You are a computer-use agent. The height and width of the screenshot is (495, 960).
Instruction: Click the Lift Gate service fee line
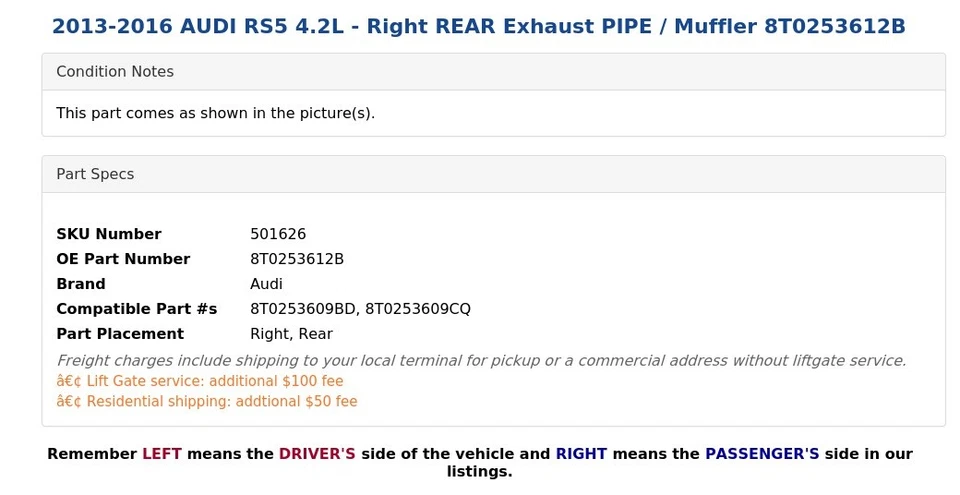(200, 381)
